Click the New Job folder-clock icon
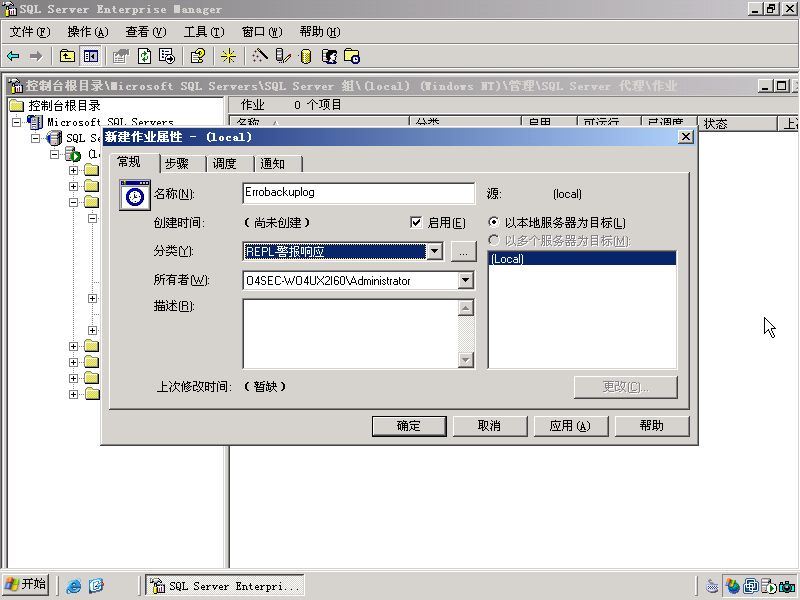 352,56
